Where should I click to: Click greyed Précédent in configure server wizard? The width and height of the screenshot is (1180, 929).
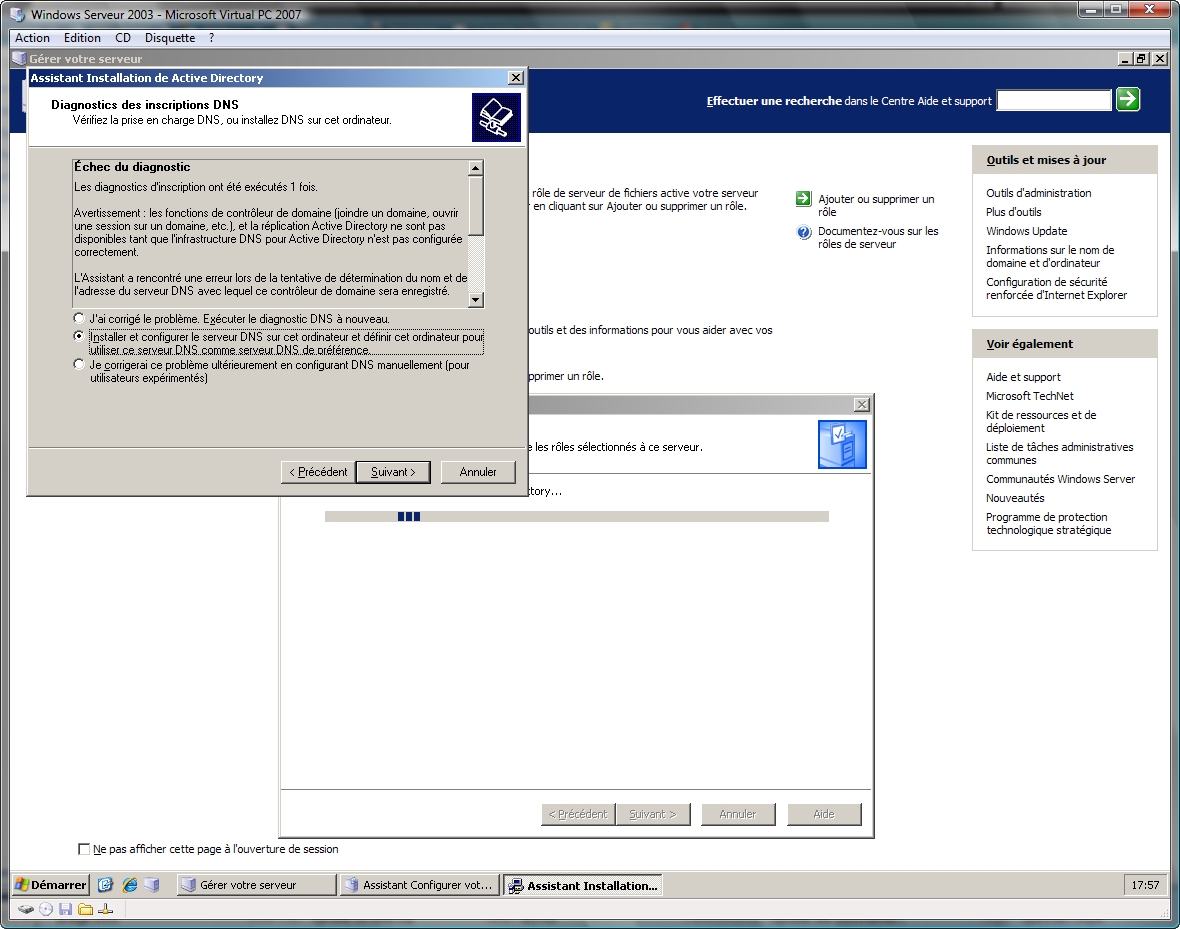(578, 814)
